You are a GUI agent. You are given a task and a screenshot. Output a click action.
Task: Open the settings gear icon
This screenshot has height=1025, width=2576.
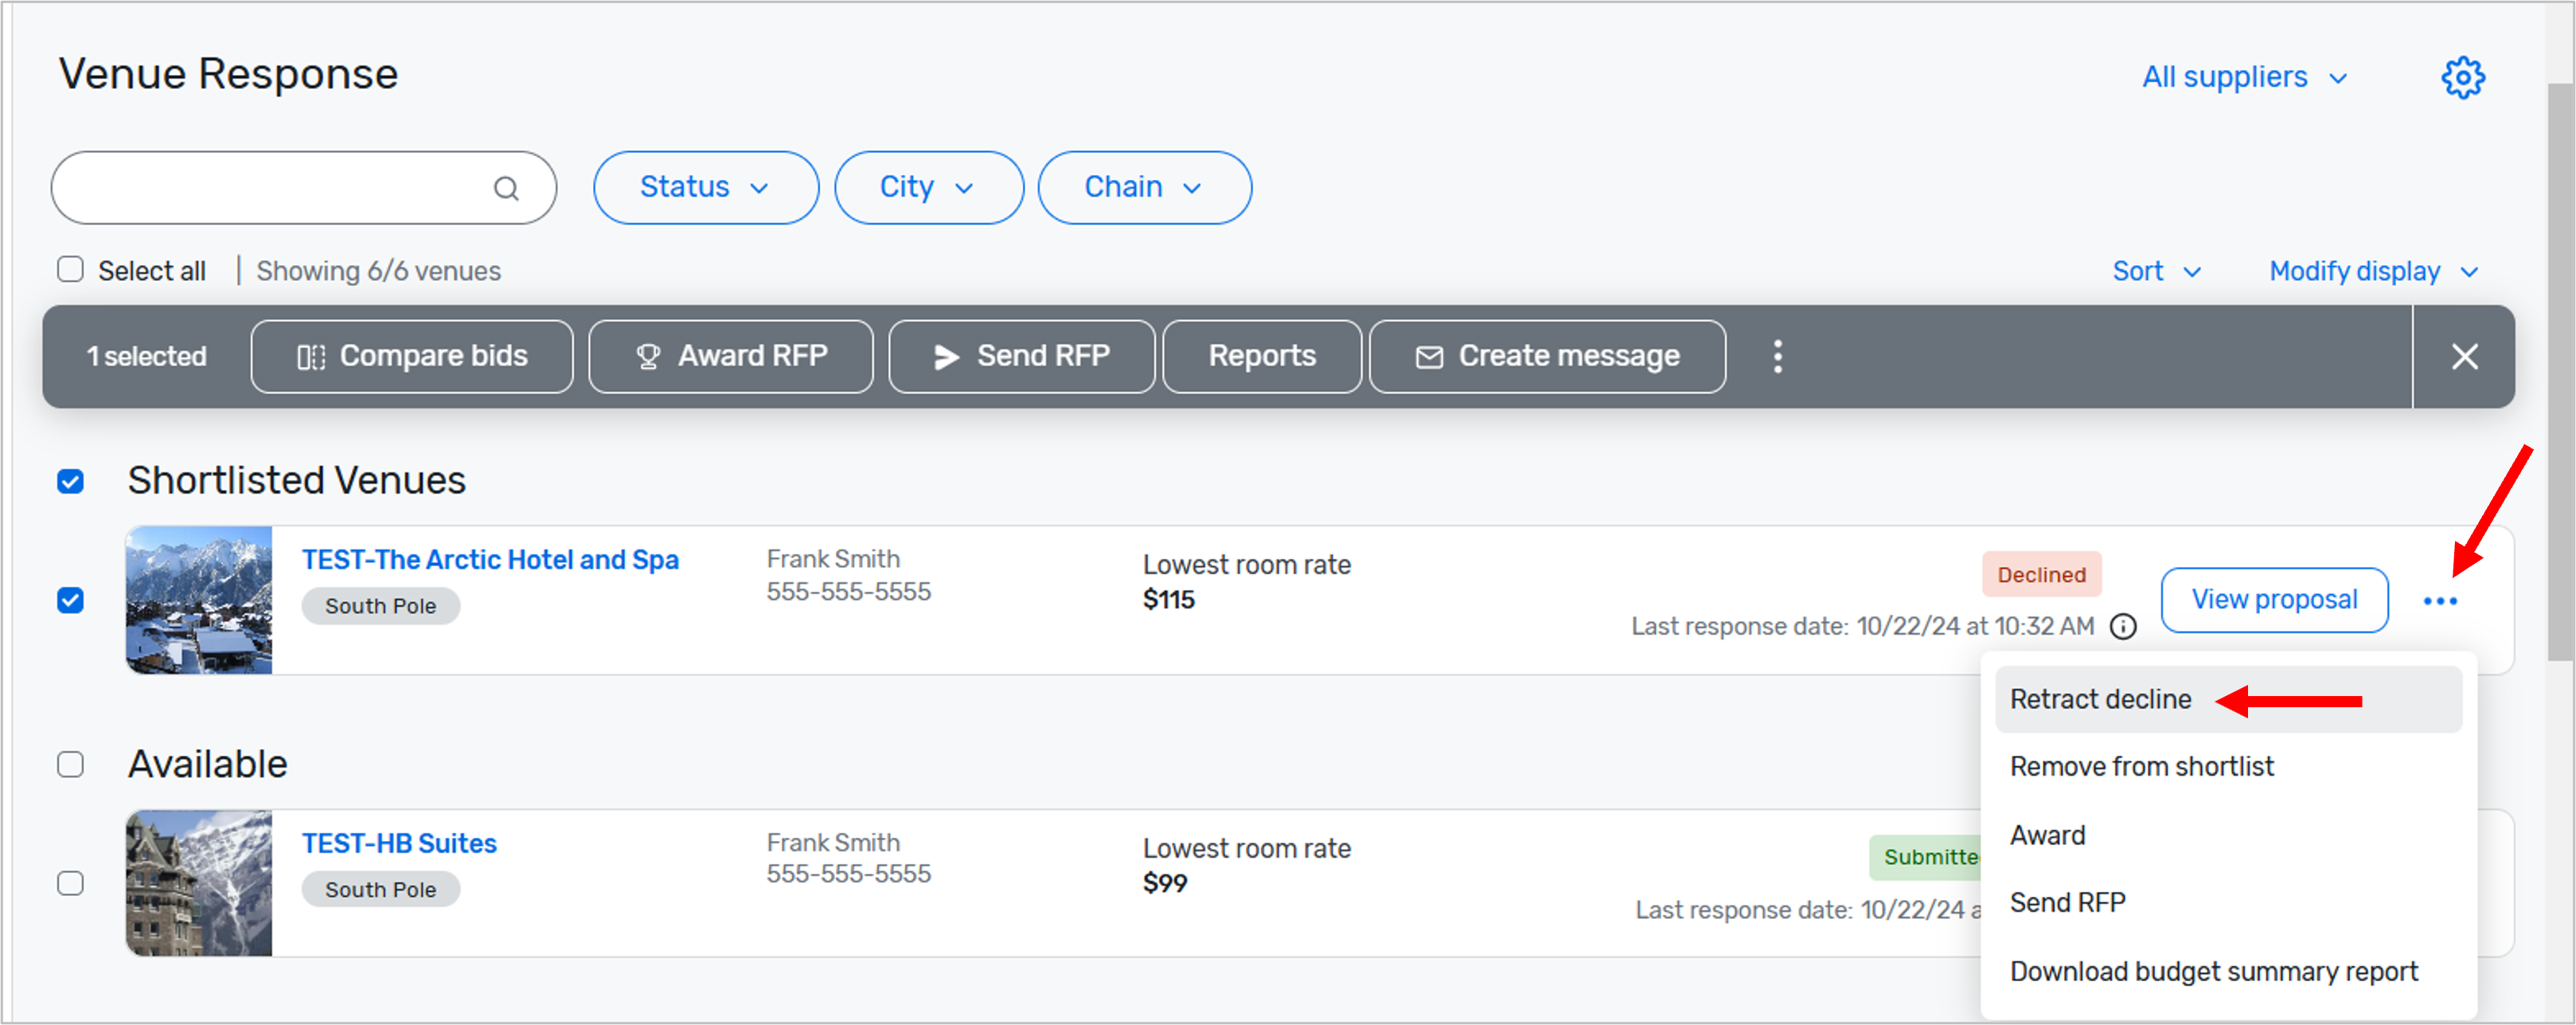2462,78
